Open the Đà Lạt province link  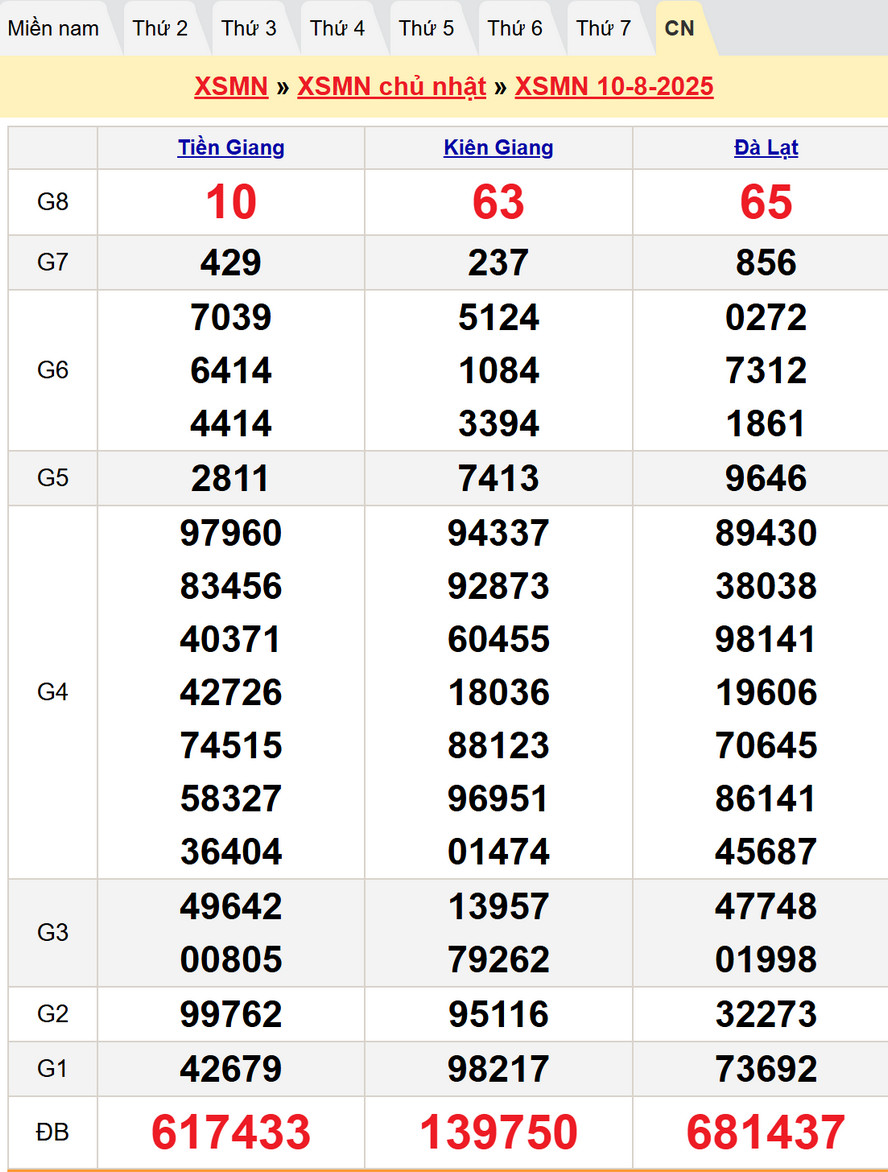766,148
